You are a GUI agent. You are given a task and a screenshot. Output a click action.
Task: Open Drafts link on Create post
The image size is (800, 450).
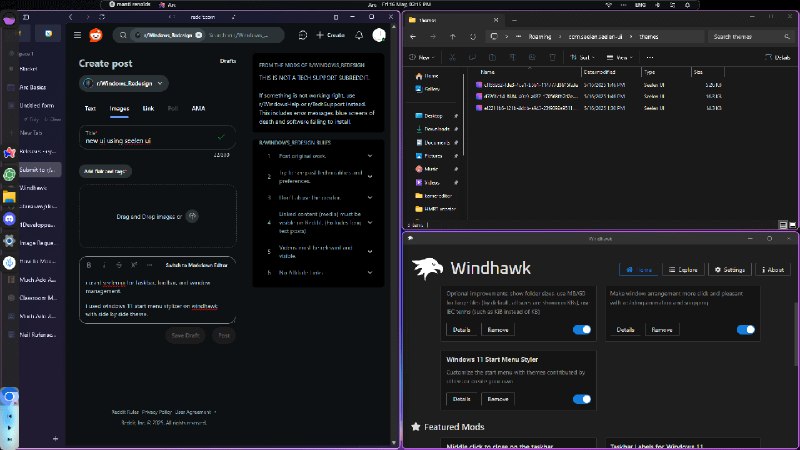(228, 61)
